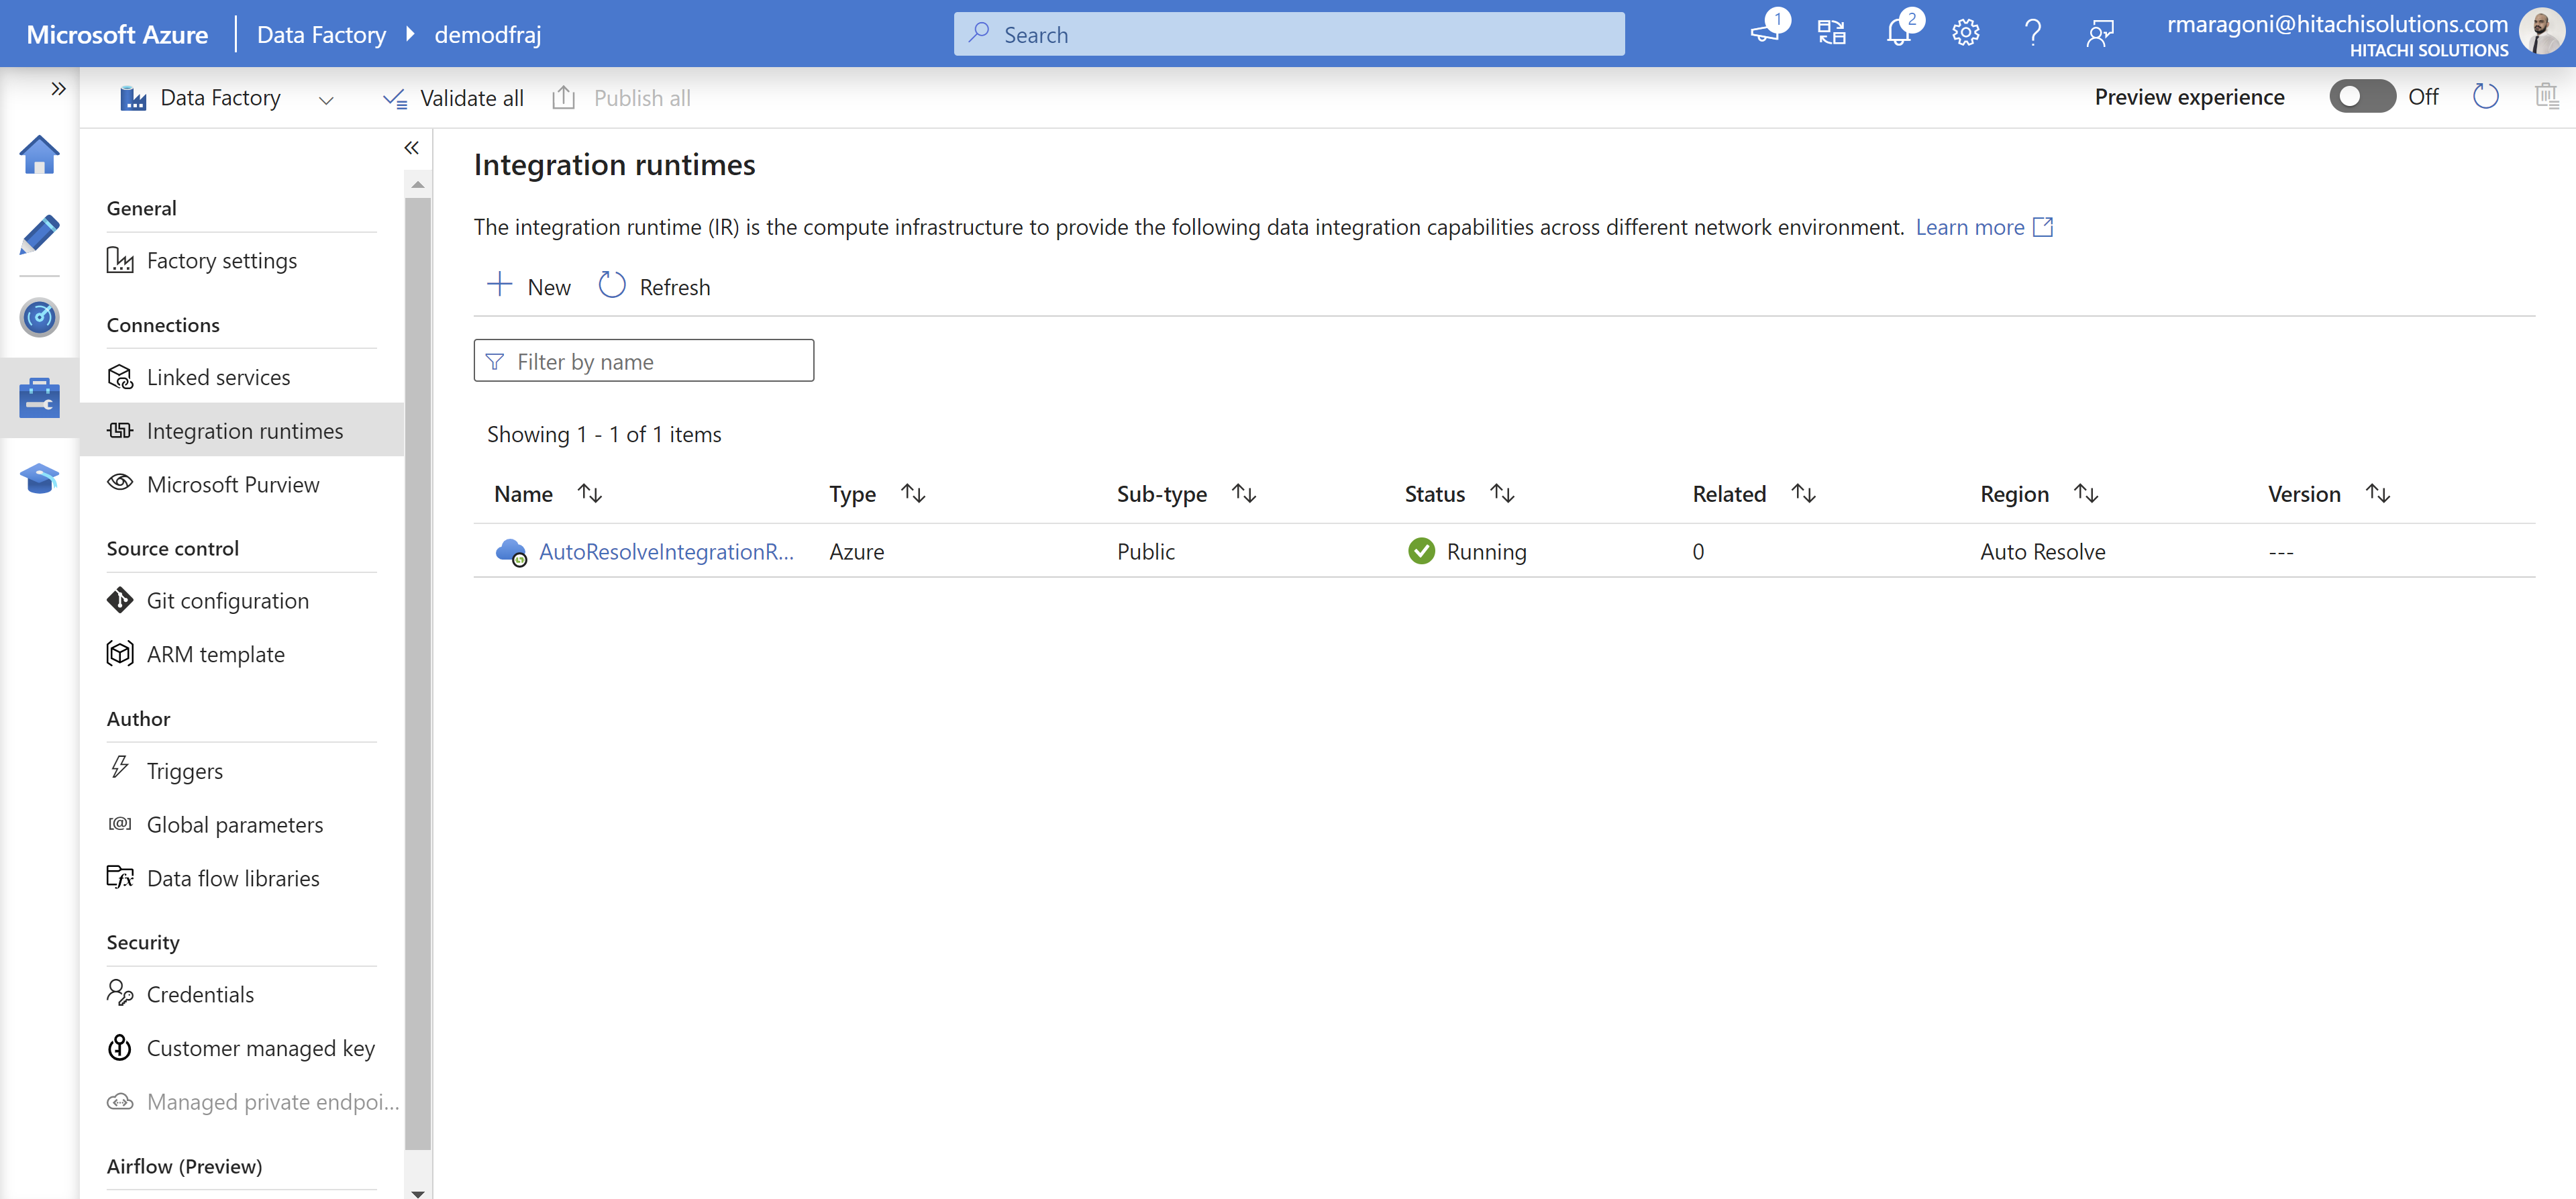Open the Manage toolbox icon
Screen dimensions: 2576x1199
pyautogui.click(x=39, y=398)
